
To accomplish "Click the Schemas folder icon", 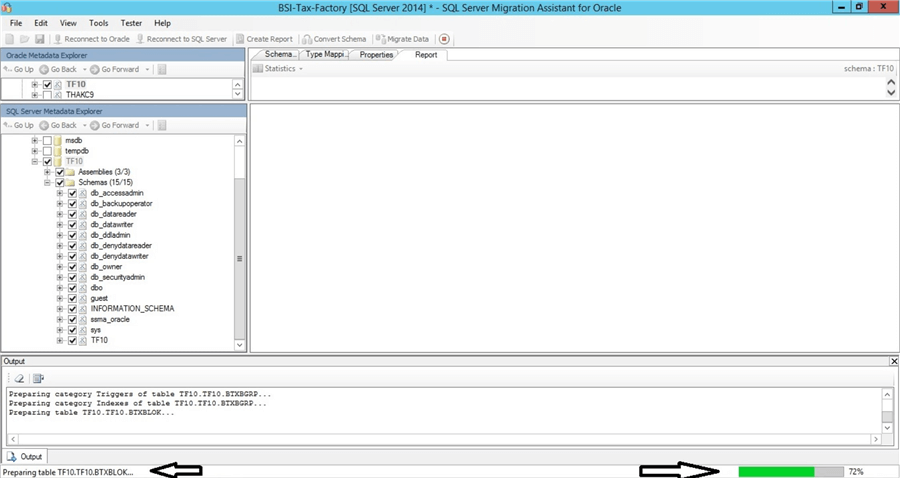I will [70, 182].
